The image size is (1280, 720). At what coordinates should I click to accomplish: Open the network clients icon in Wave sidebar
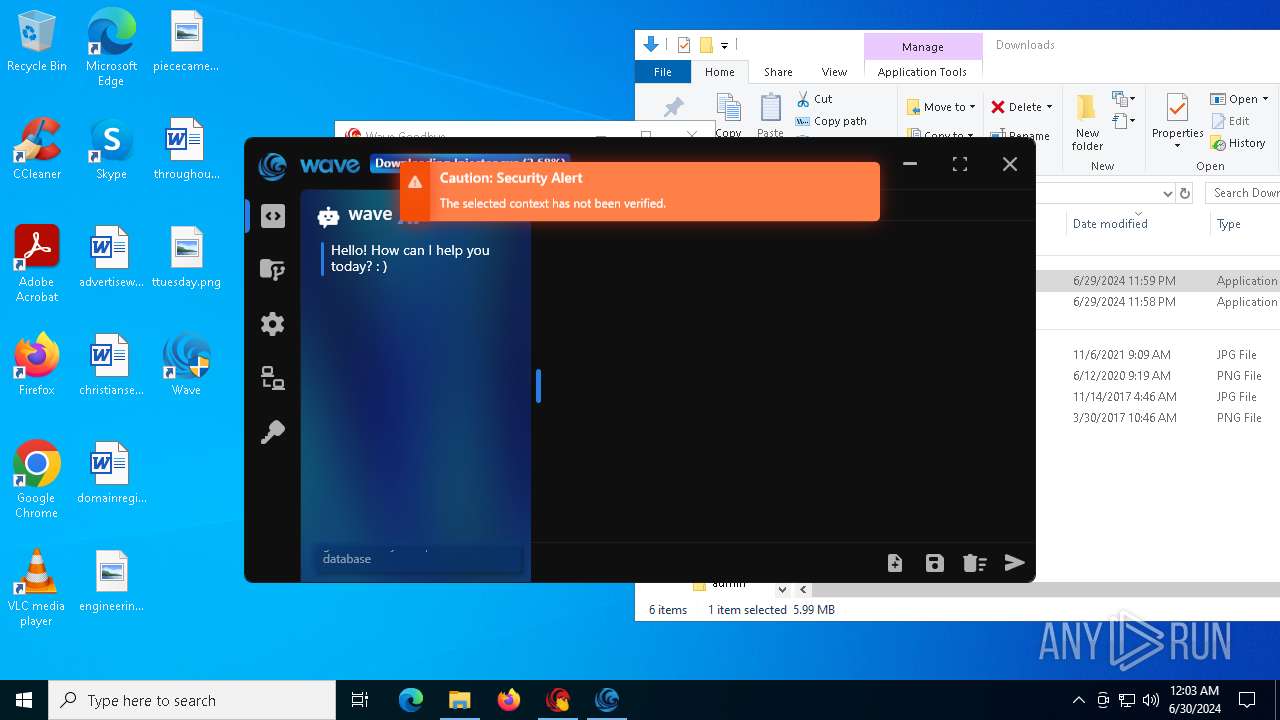[272, 378]
